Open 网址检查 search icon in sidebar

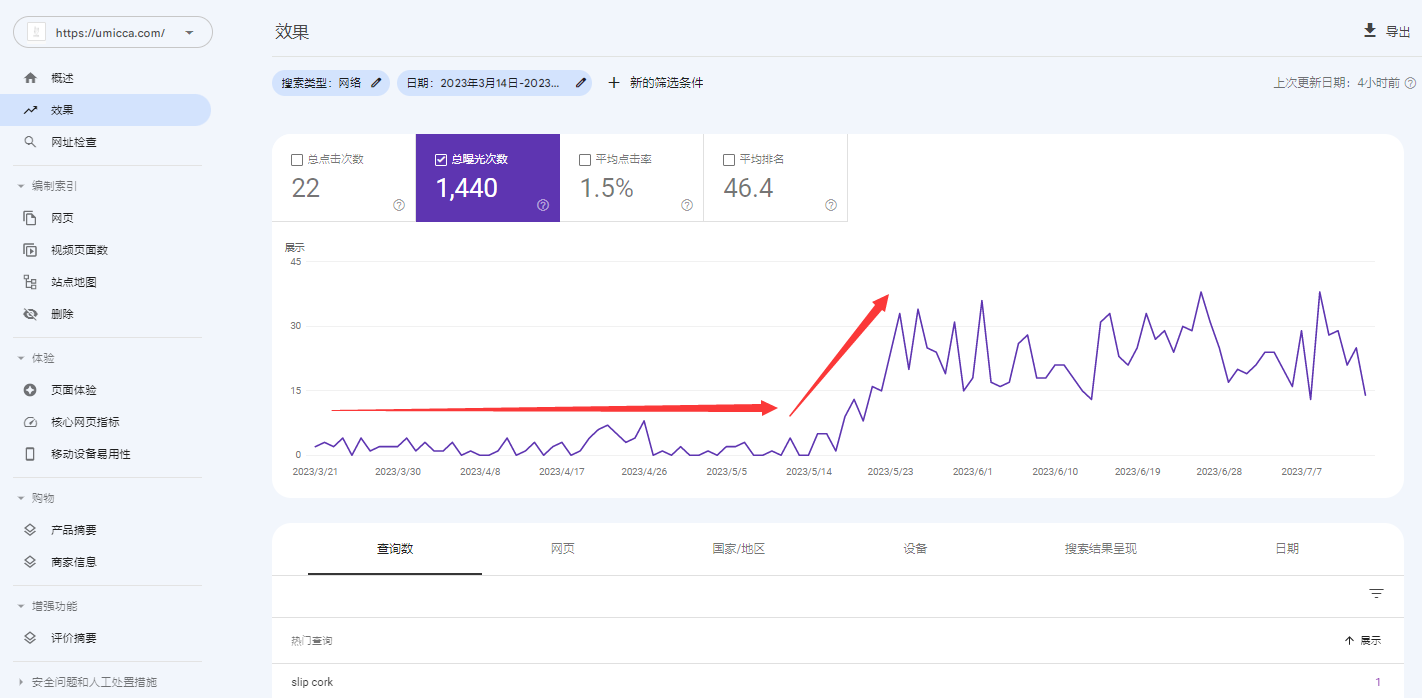(31, 142)
